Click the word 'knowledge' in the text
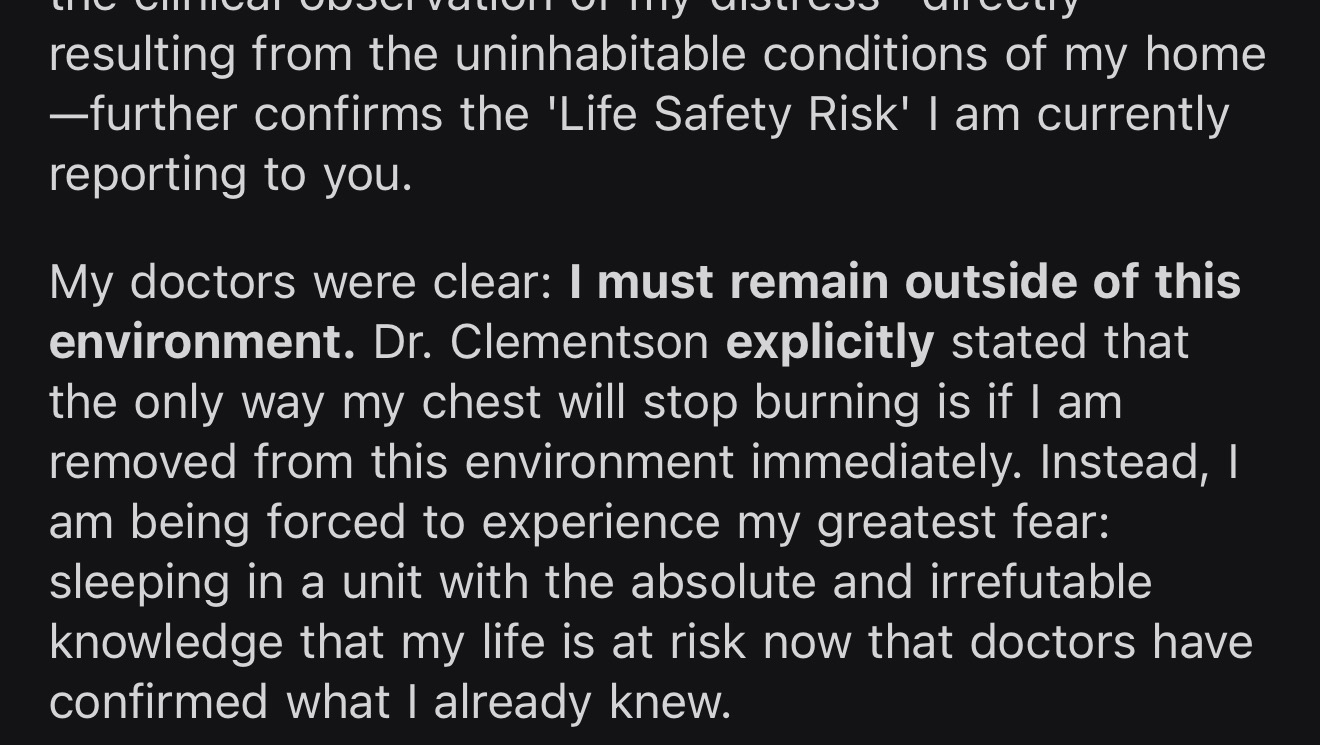The image size is (1320, 745). pyautogui.click(x=166, y=643)
